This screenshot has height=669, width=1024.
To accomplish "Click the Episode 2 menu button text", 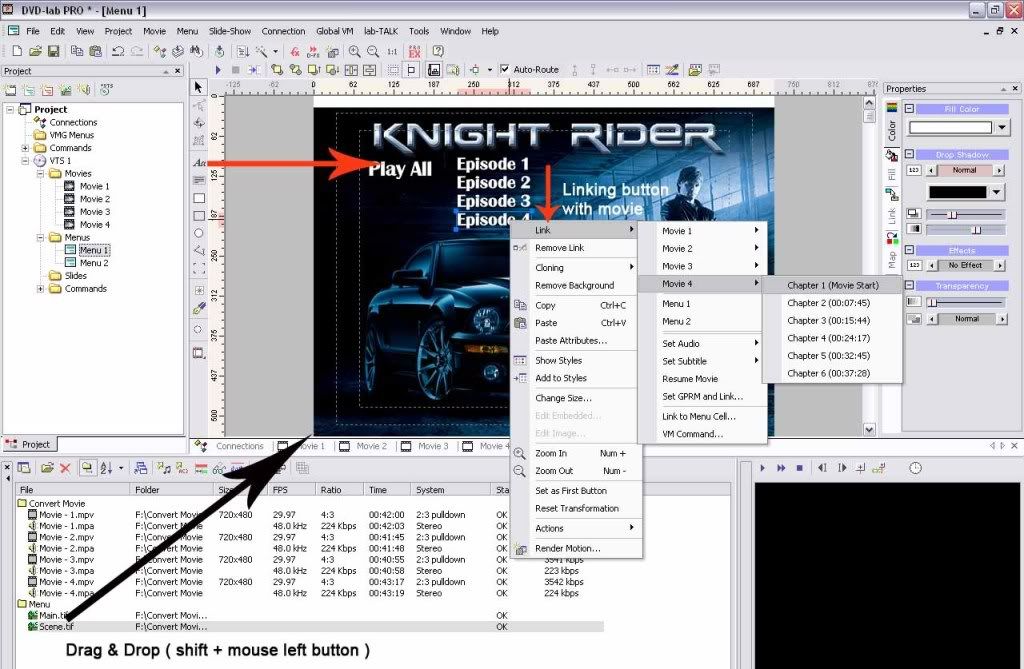I will pos(493,182).
